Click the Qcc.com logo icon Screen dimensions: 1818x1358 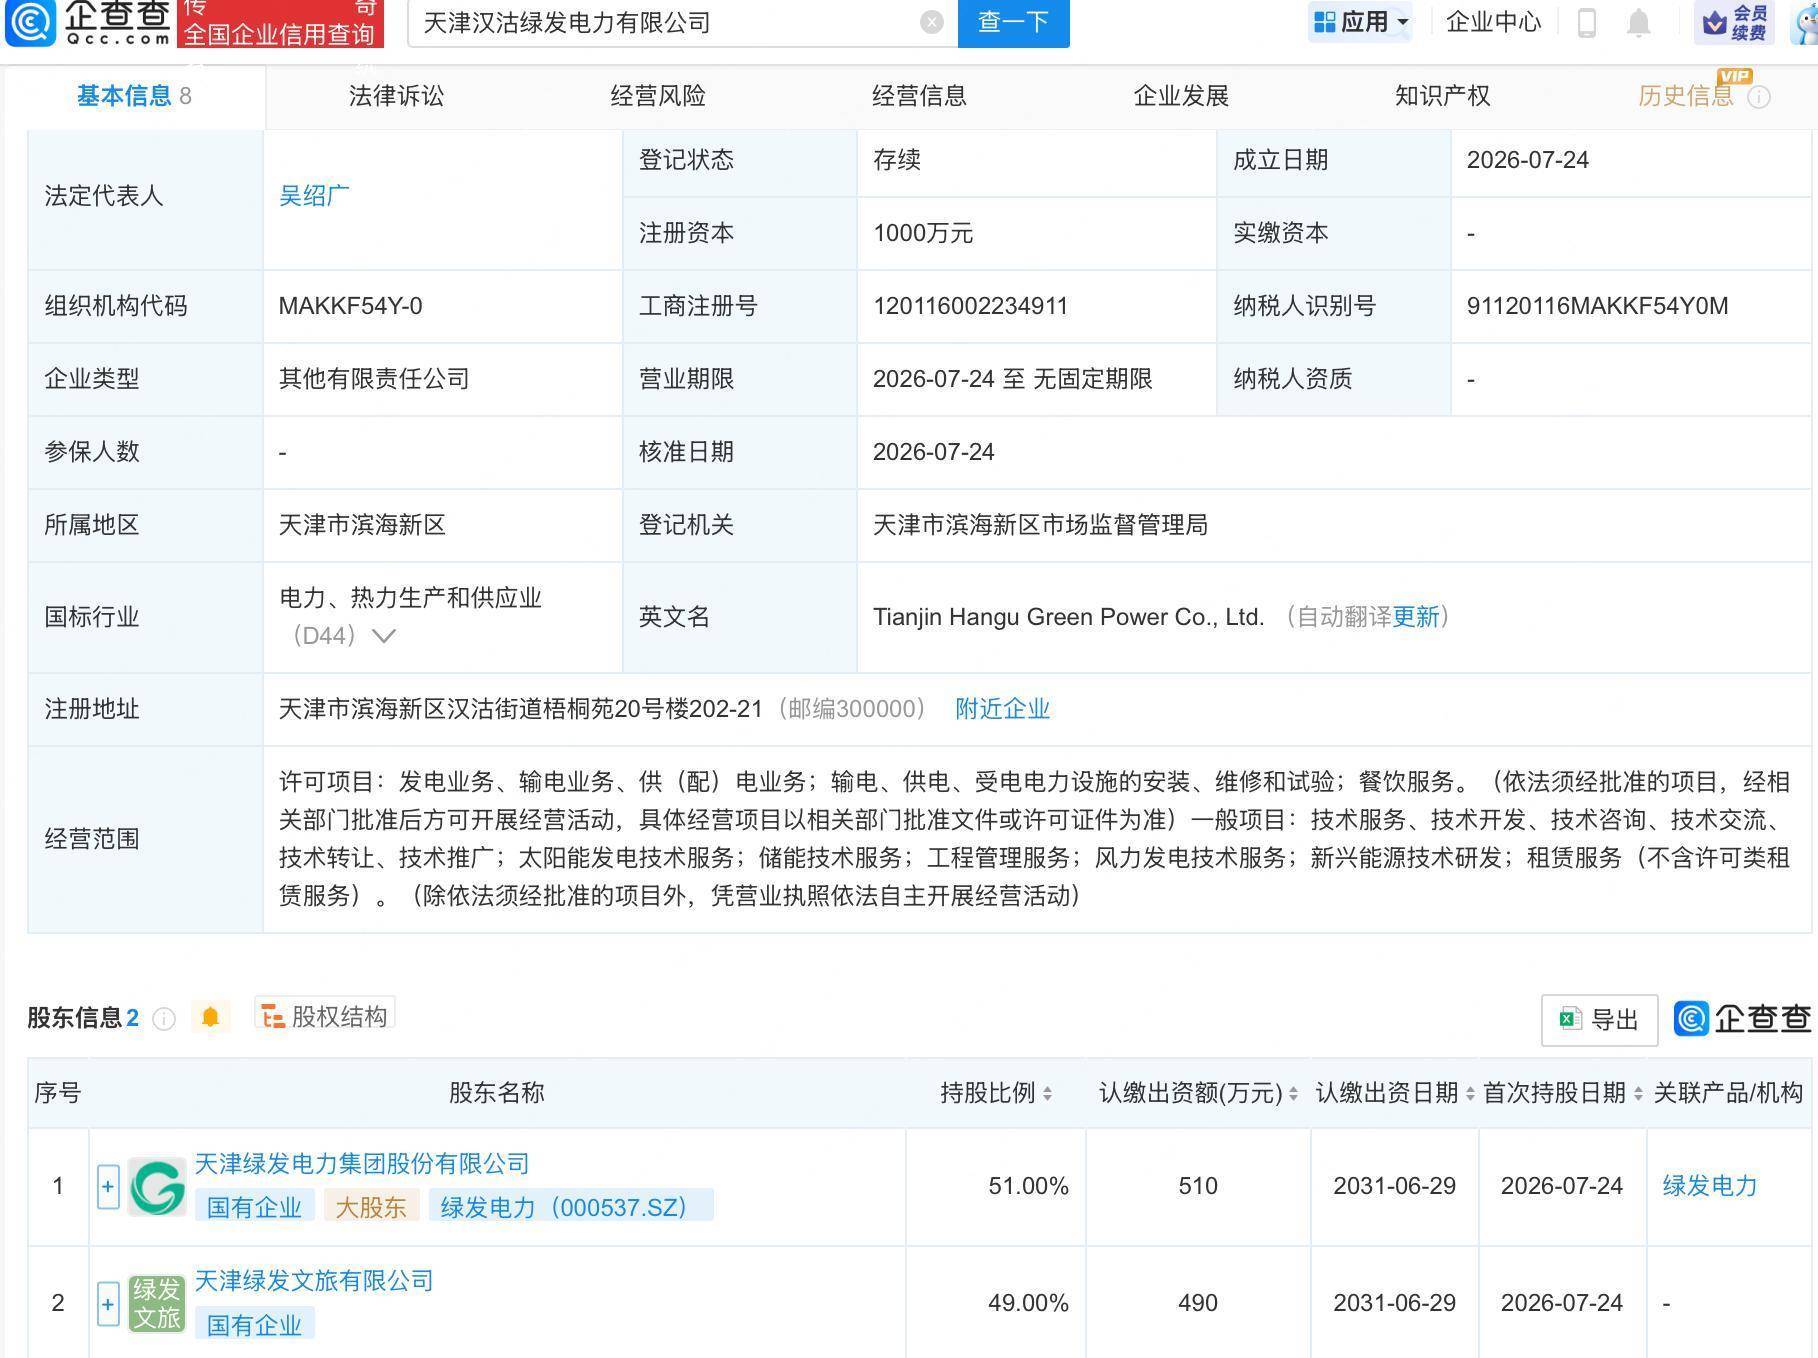pos(30,22)
